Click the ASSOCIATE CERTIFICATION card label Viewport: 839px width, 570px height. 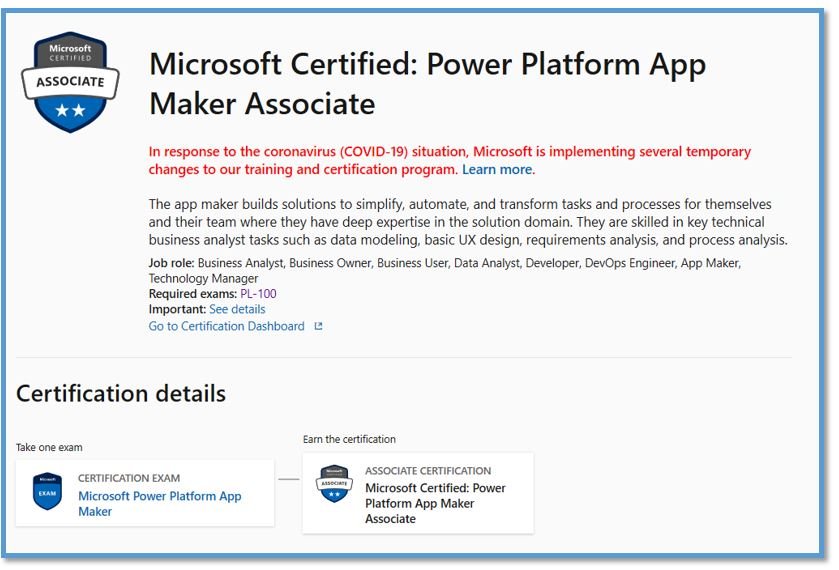coord(428,471)
